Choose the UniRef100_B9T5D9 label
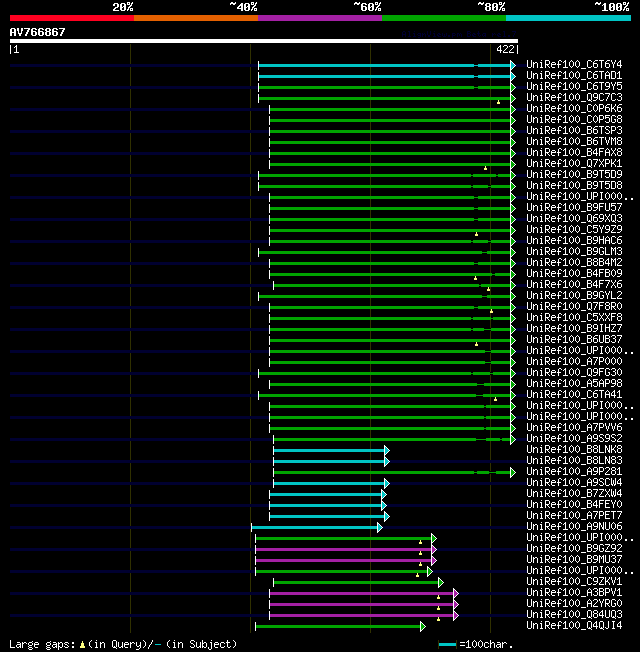The width and height of the screenshot is (640, 652). tap(574, 175)
